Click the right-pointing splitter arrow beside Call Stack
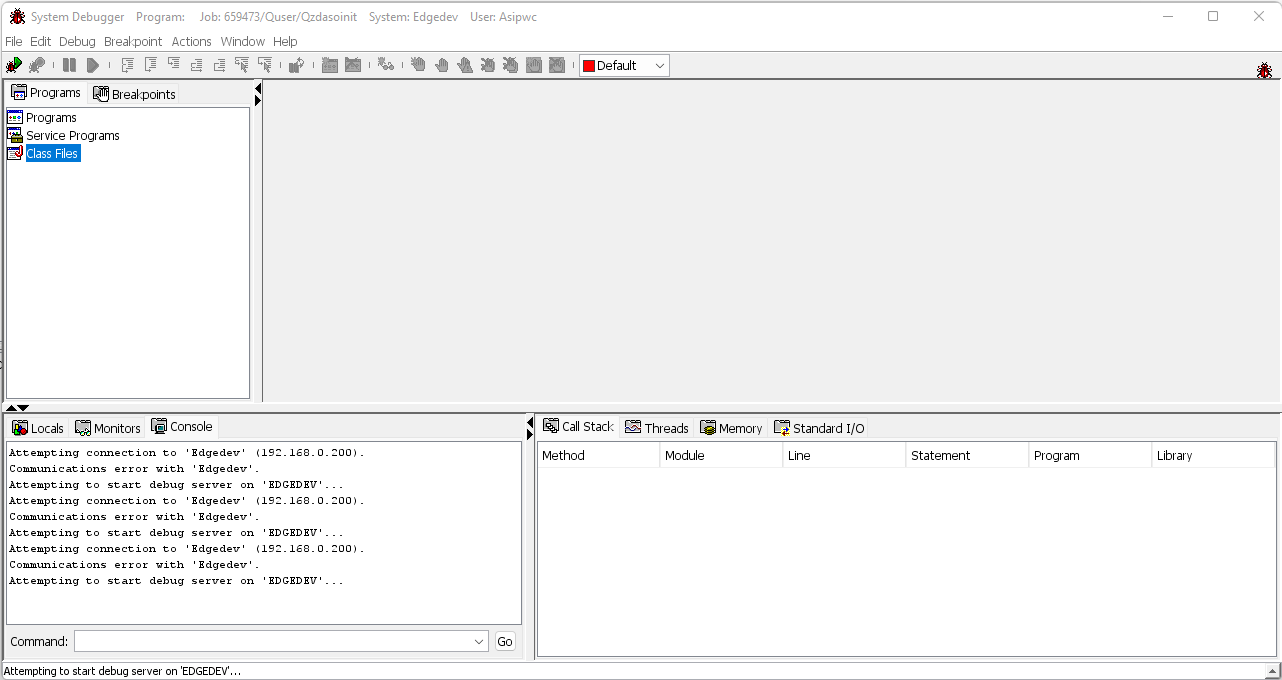The height and width of the screenshot is (680, 1282). 530,435
